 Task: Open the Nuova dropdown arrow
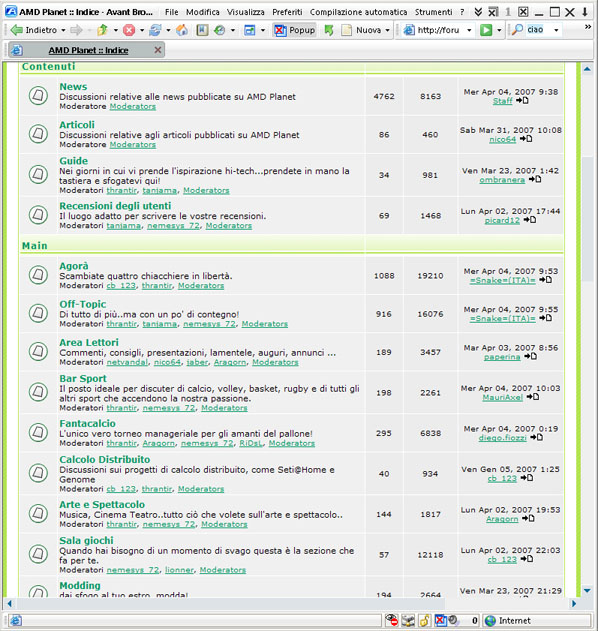tap(387, 30)
